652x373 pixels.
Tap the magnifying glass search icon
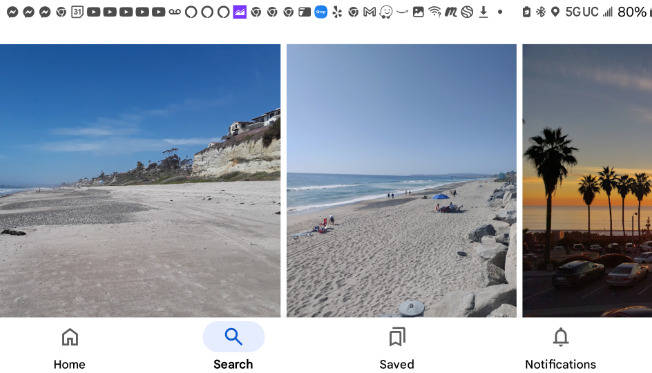click(233, 337)
